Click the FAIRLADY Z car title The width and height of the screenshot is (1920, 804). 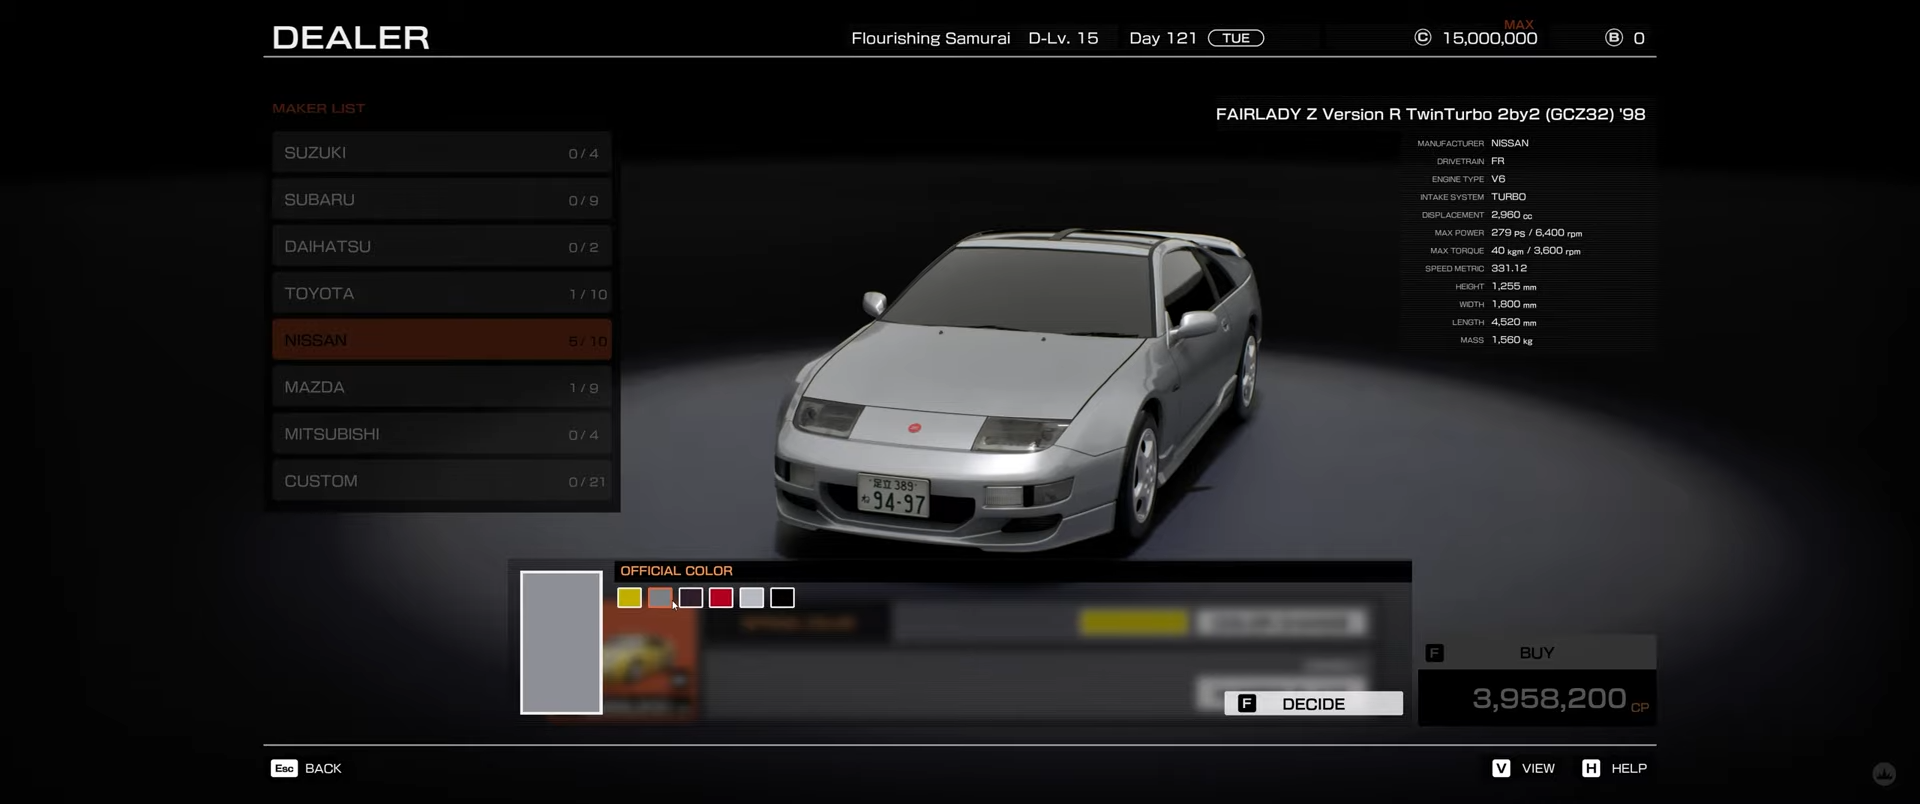pos(1430,114)
